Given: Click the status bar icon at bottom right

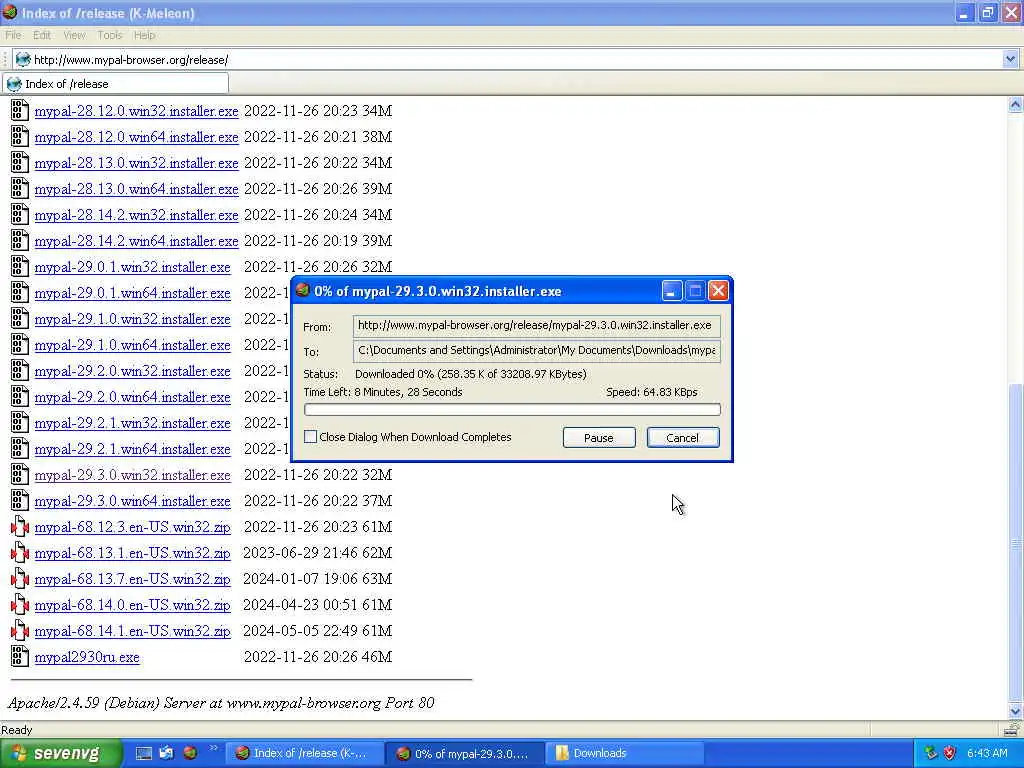Looking at the screenshot, I should (1011, 729).
